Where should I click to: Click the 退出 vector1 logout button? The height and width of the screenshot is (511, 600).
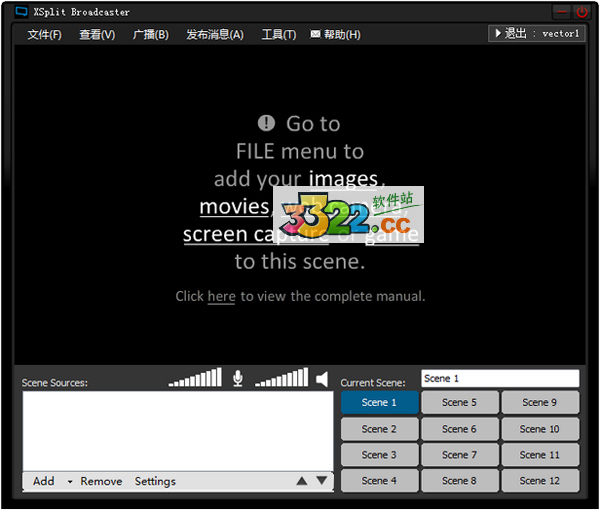point(536,34)
